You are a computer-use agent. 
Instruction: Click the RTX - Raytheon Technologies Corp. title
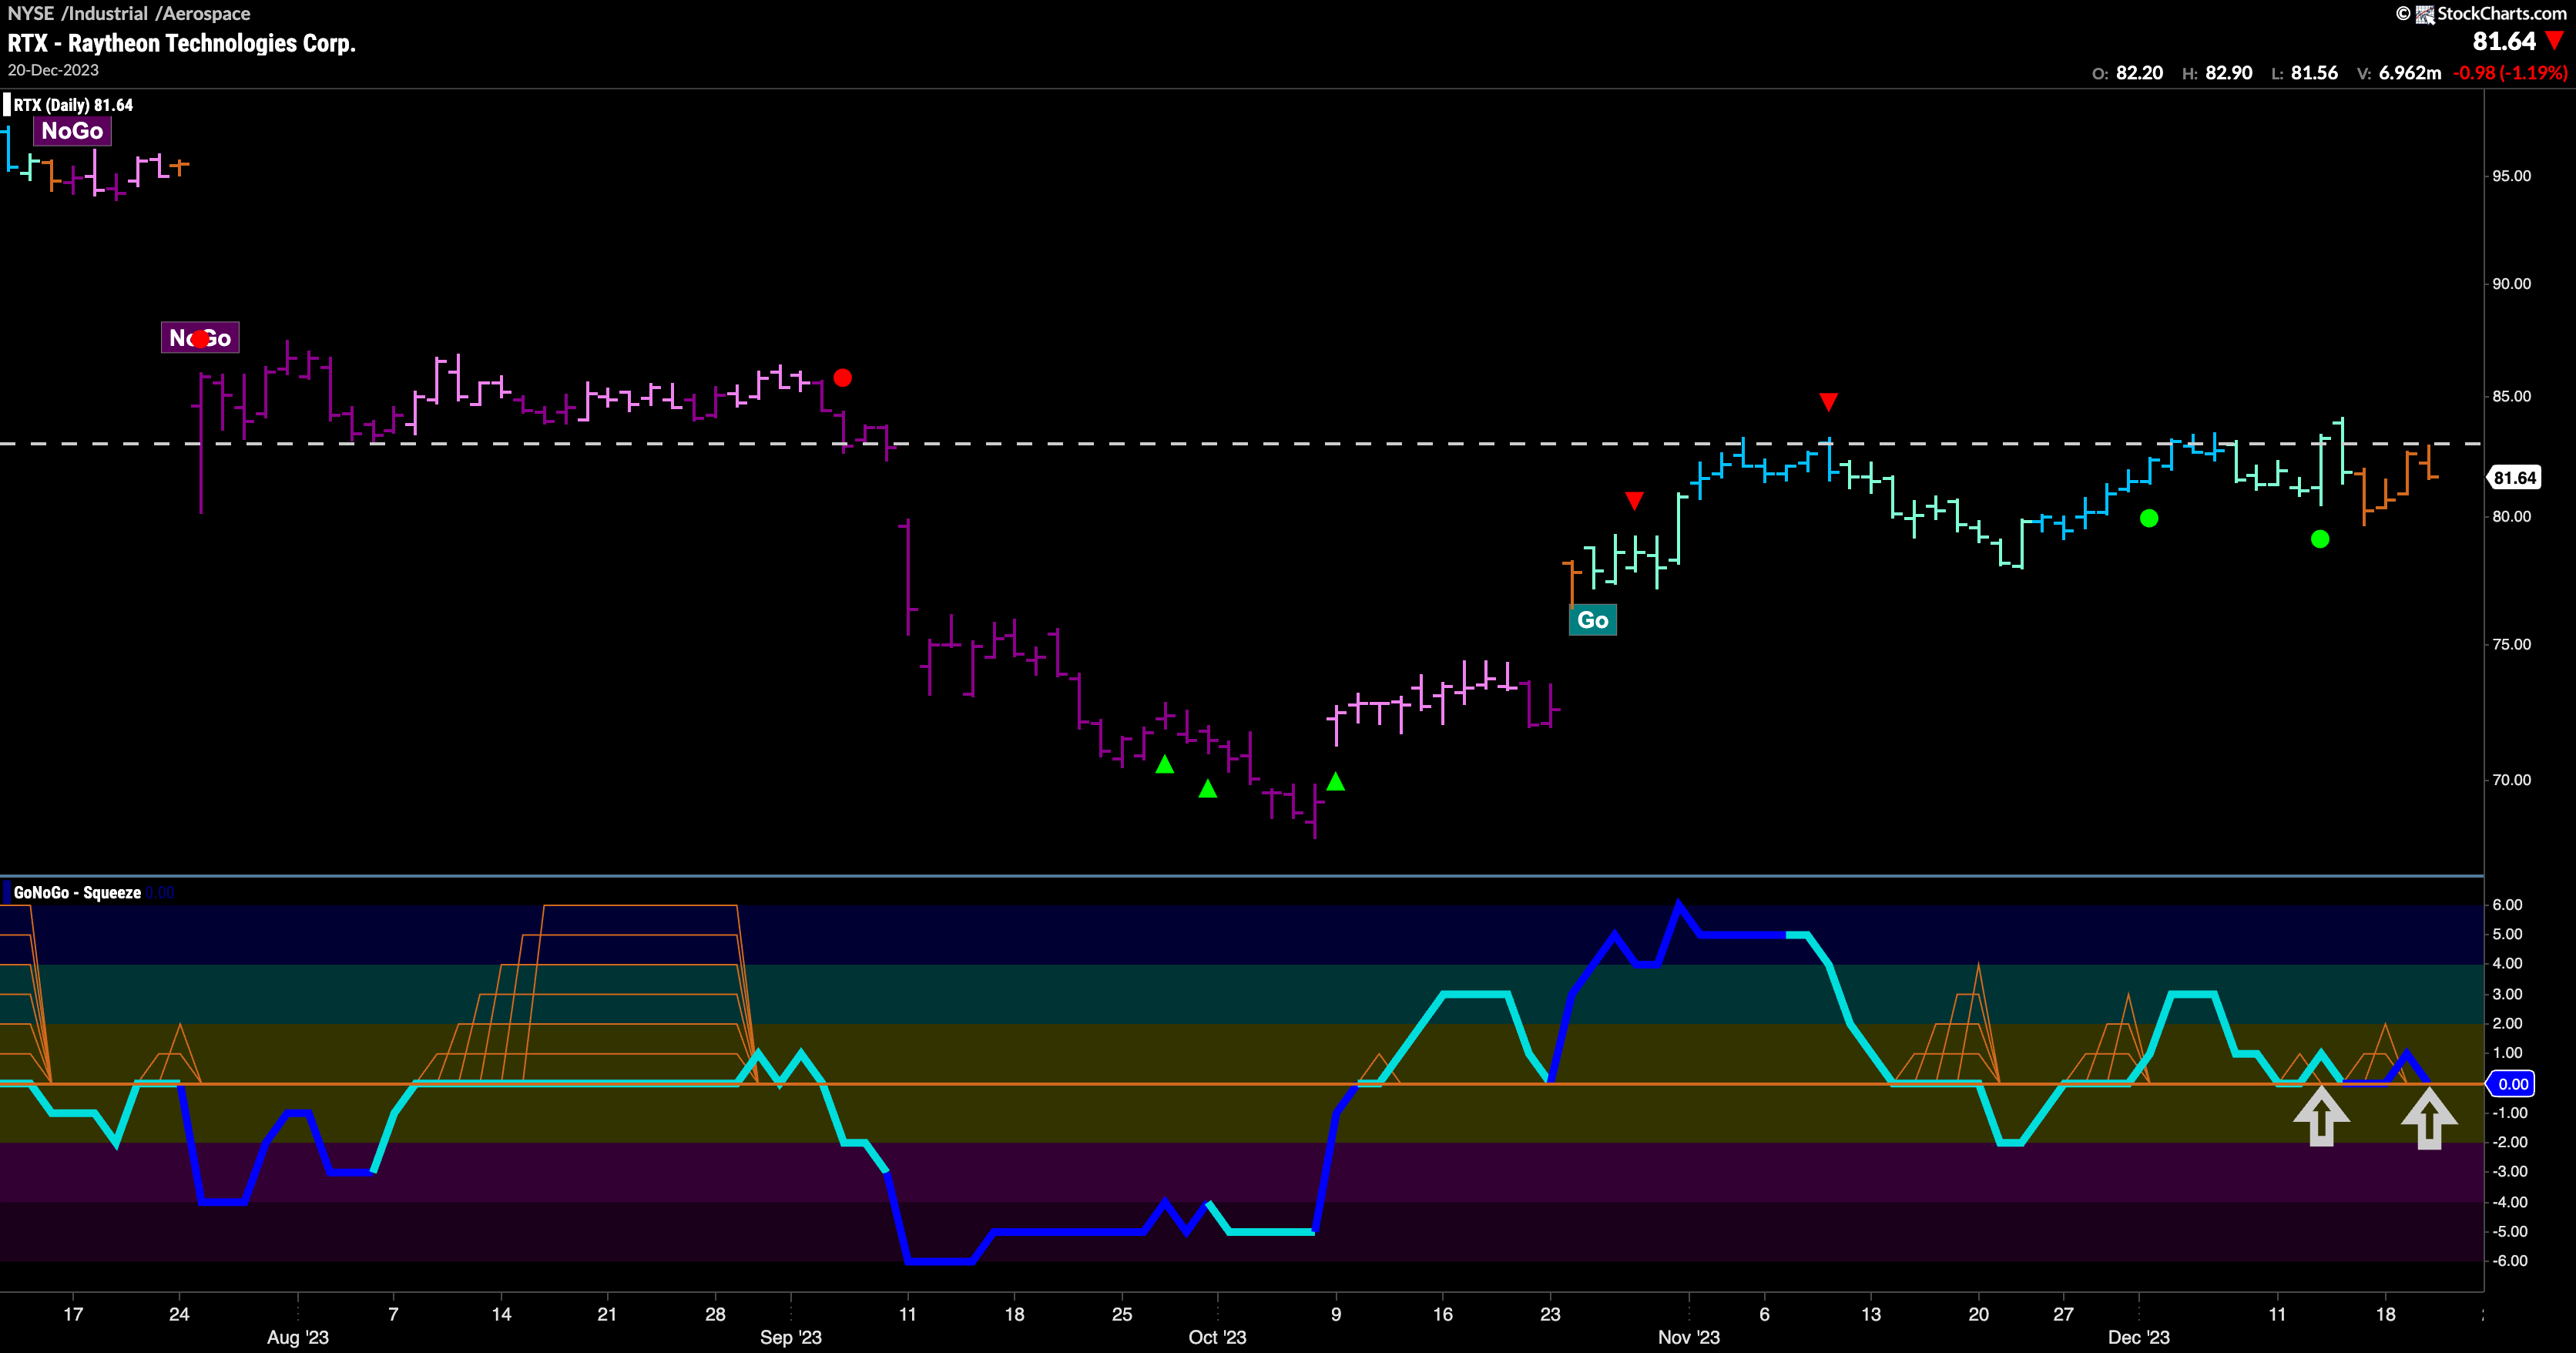(x=182, y=43)
